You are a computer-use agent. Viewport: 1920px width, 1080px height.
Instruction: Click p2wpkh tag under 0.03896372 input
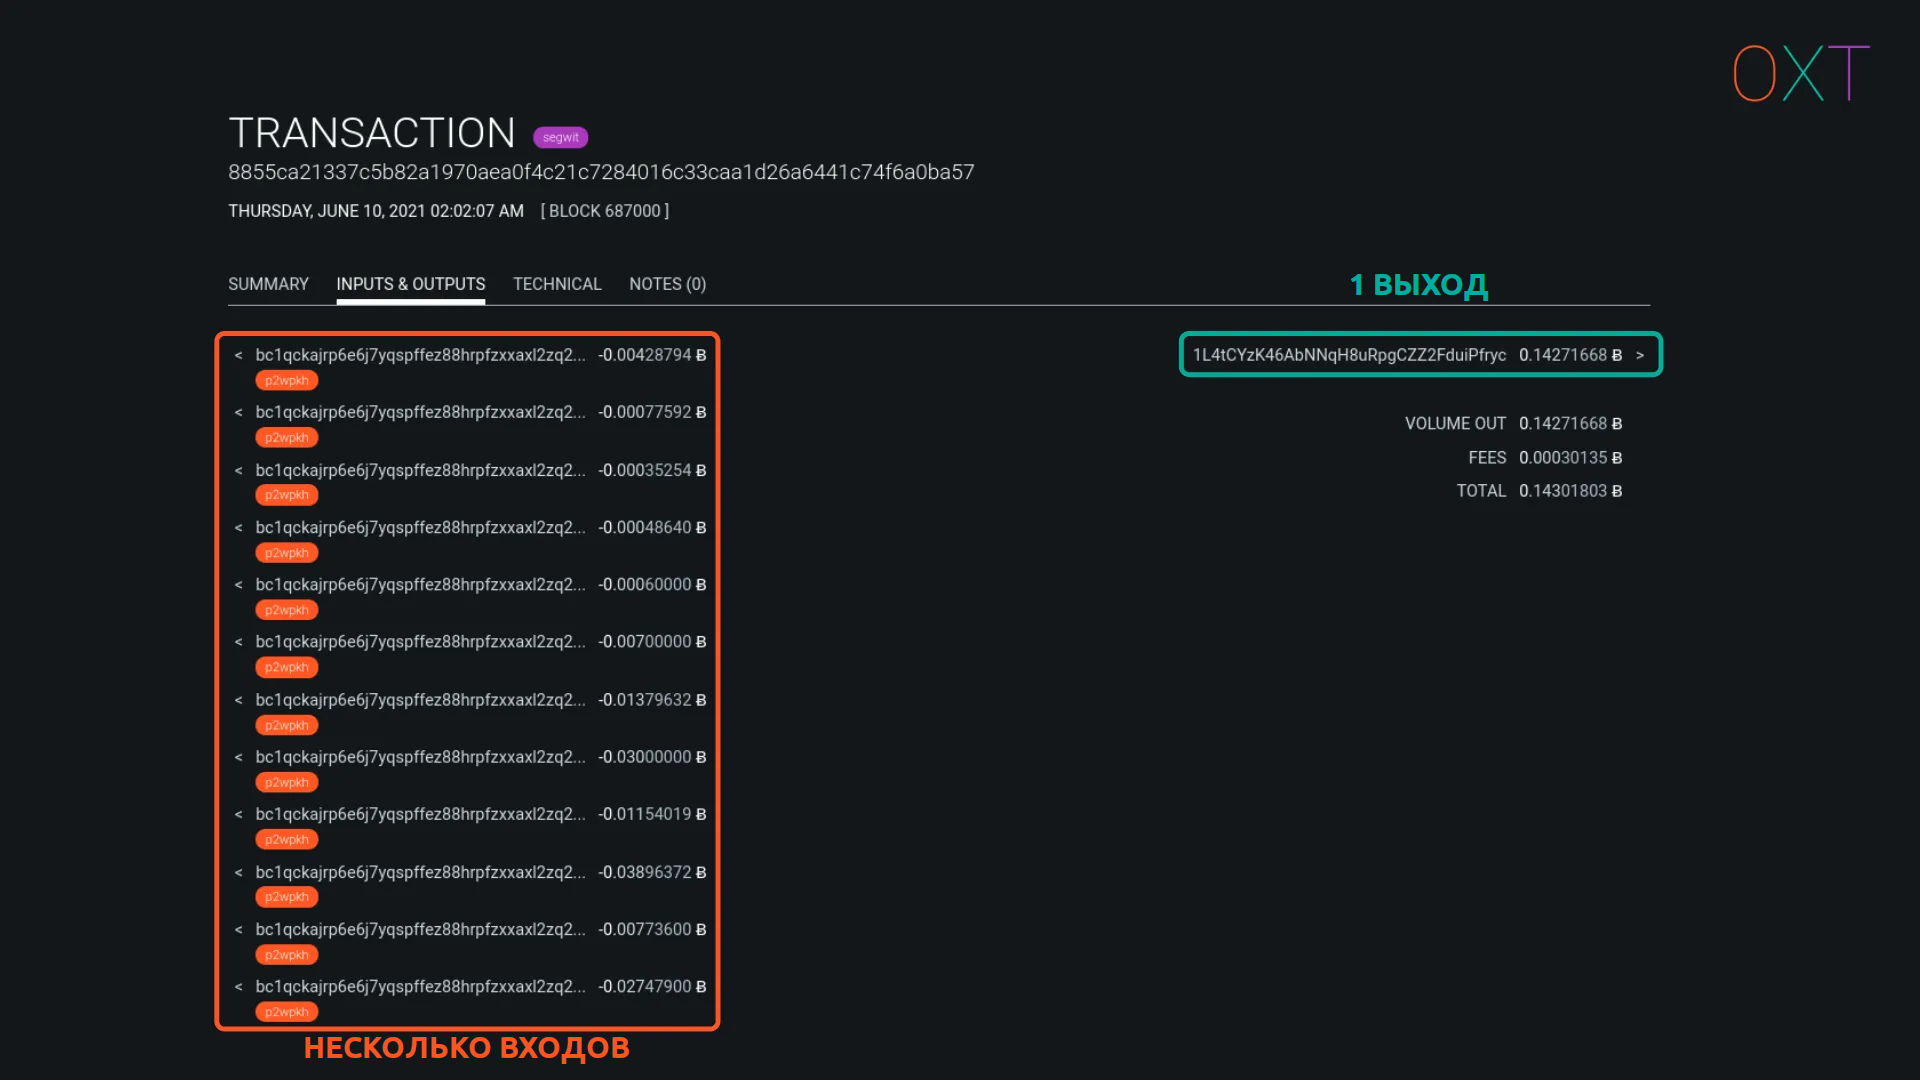286,897
